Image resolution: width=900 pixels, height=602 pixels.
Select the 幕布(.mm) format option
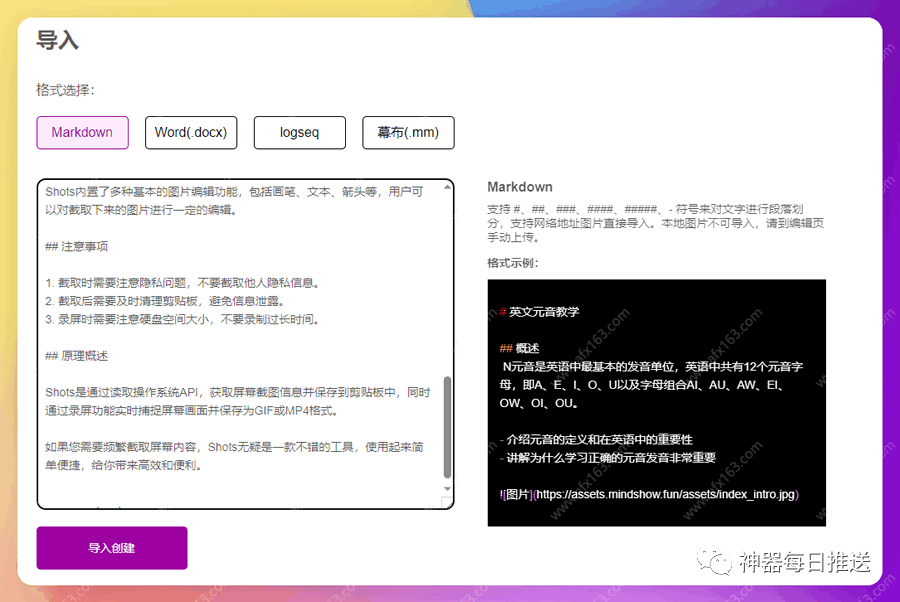408,132
